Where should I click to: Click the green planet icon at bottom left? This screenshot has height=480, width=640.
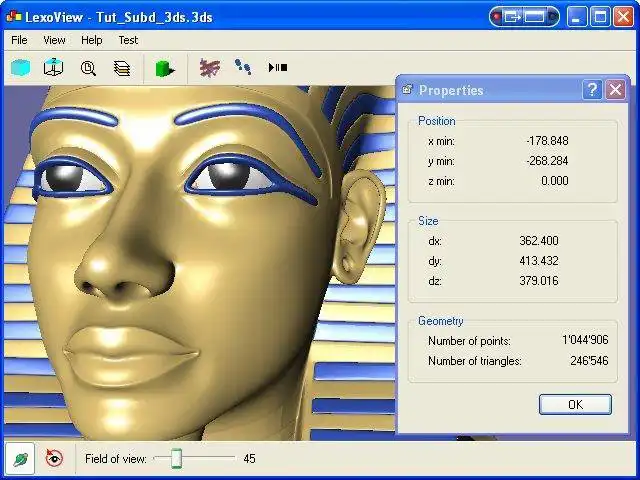coord(20,459)
